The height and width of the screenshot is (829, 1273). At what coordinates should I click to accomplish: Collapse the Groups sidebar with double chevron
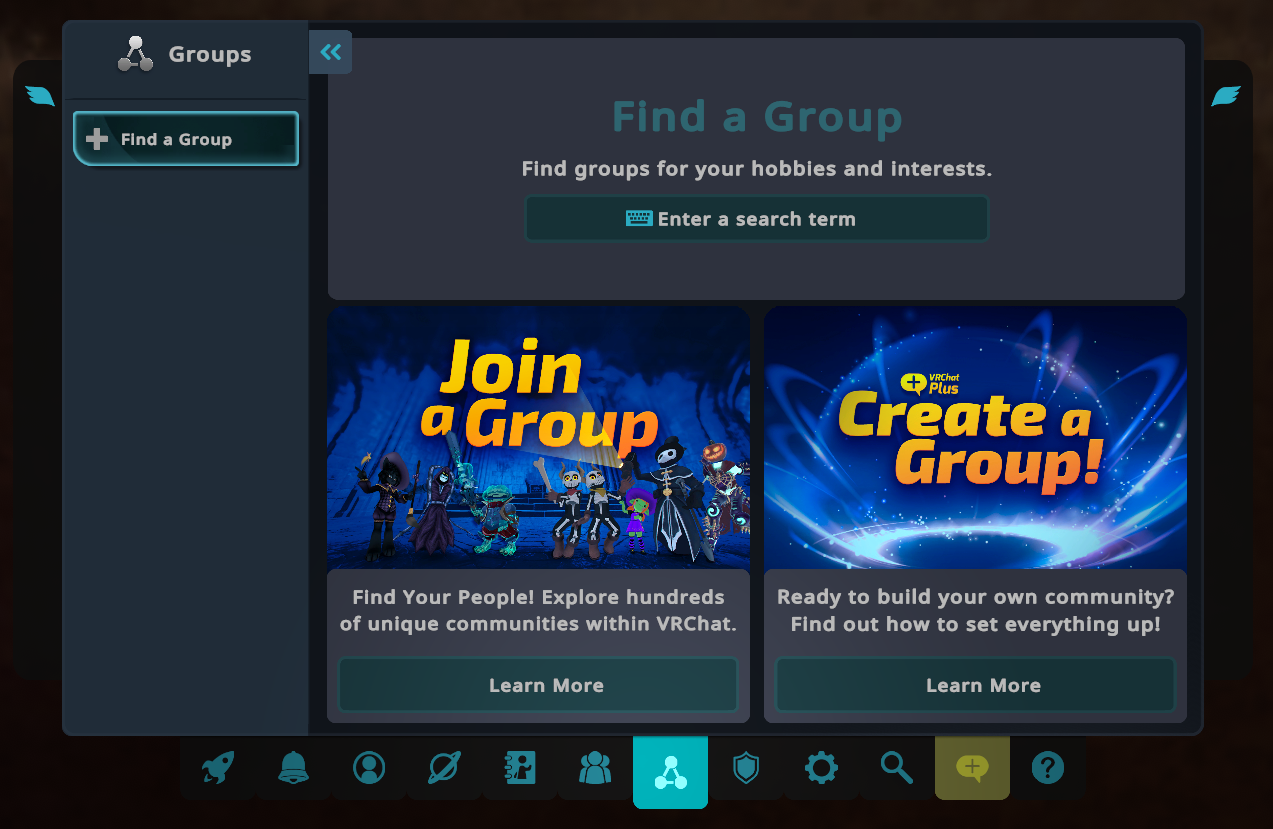(331, 52)
